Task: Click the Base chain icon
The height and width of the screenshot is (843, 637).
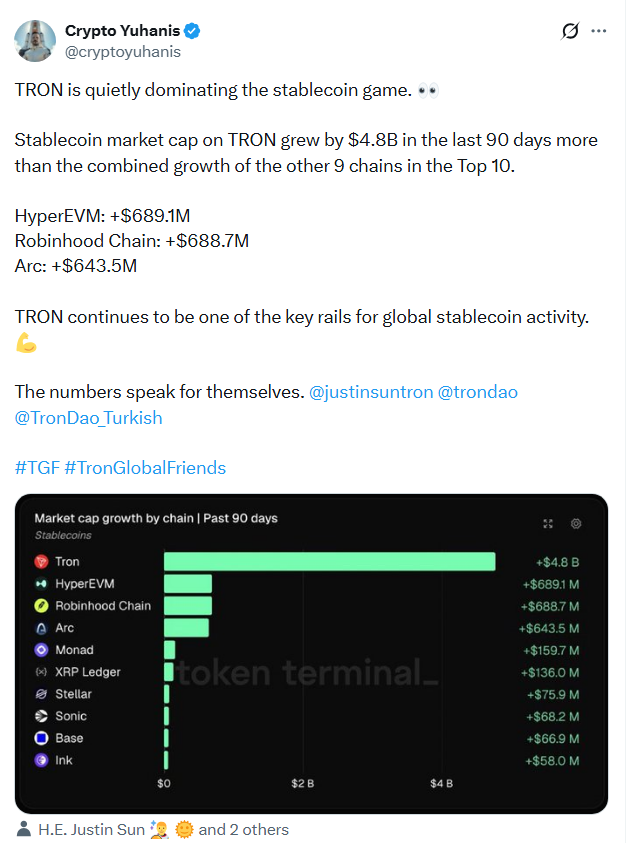Action: (41, 738)
